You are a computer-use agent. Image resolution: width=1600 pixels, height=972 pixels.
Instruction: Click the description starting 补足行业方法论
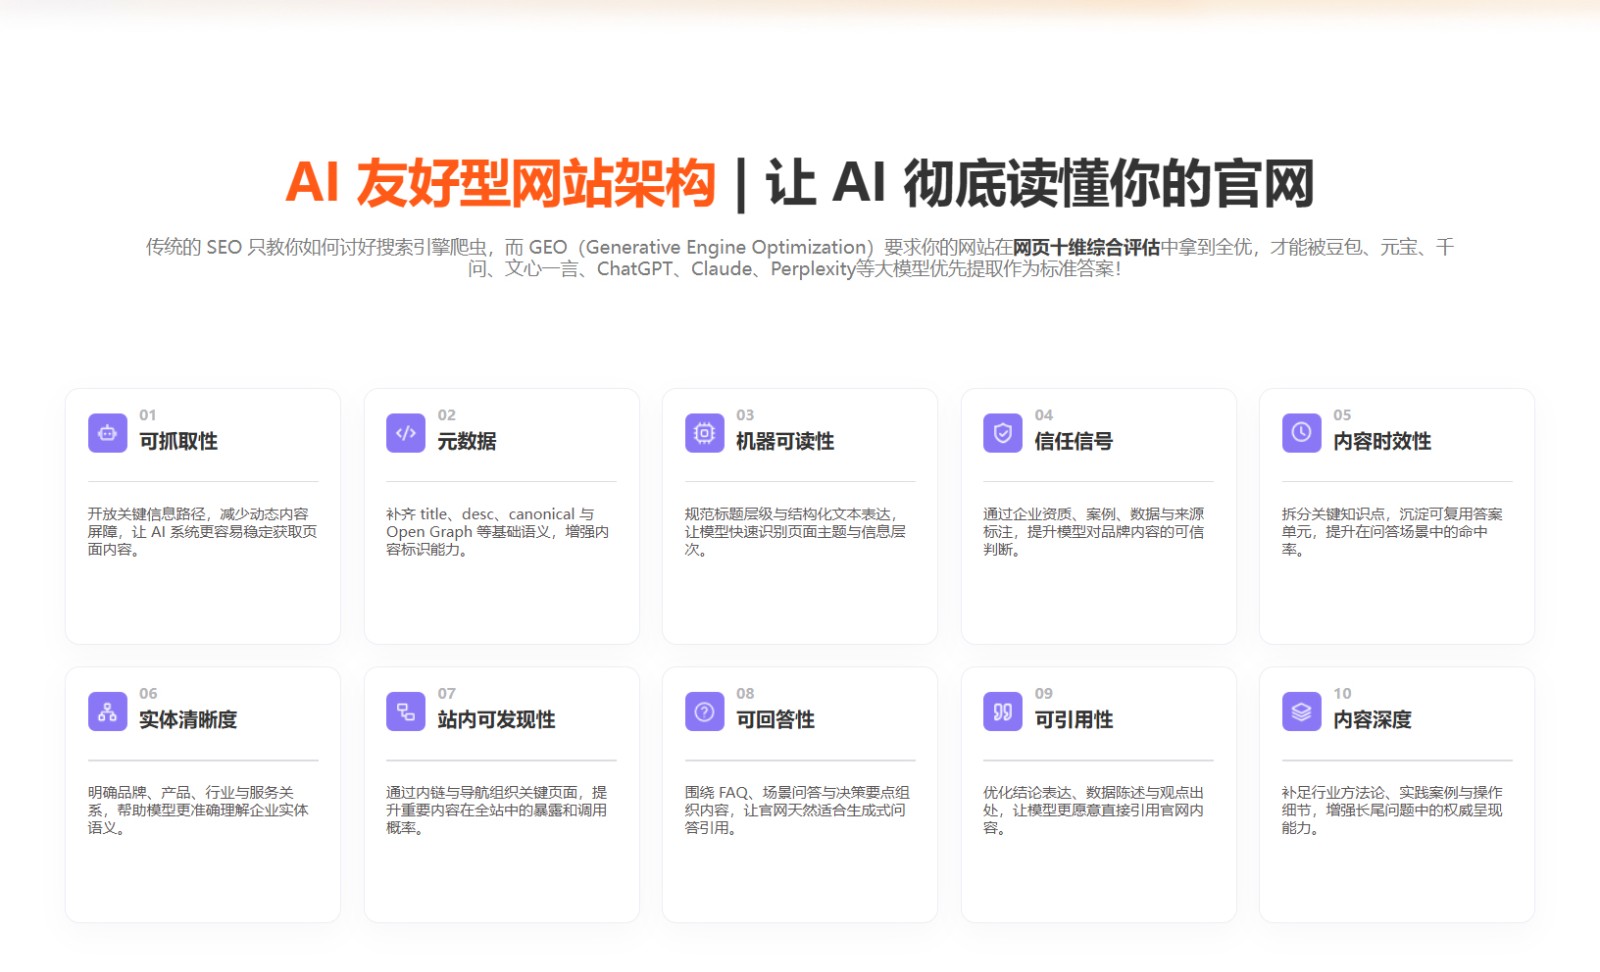pos(1392,810)
